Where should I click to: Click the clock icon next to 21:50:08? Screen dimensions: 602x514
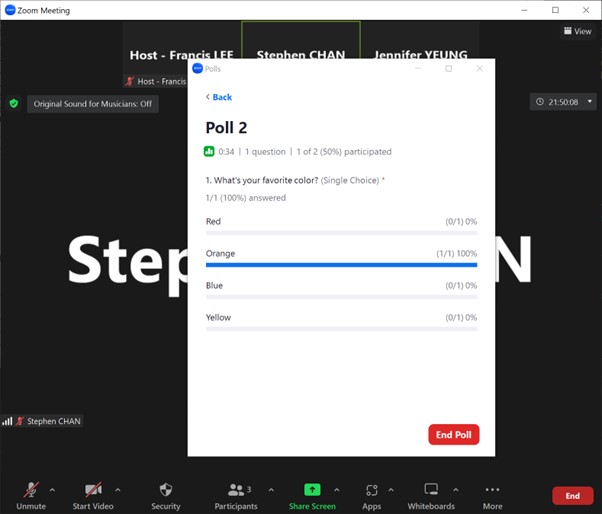[x=540, y=102]
